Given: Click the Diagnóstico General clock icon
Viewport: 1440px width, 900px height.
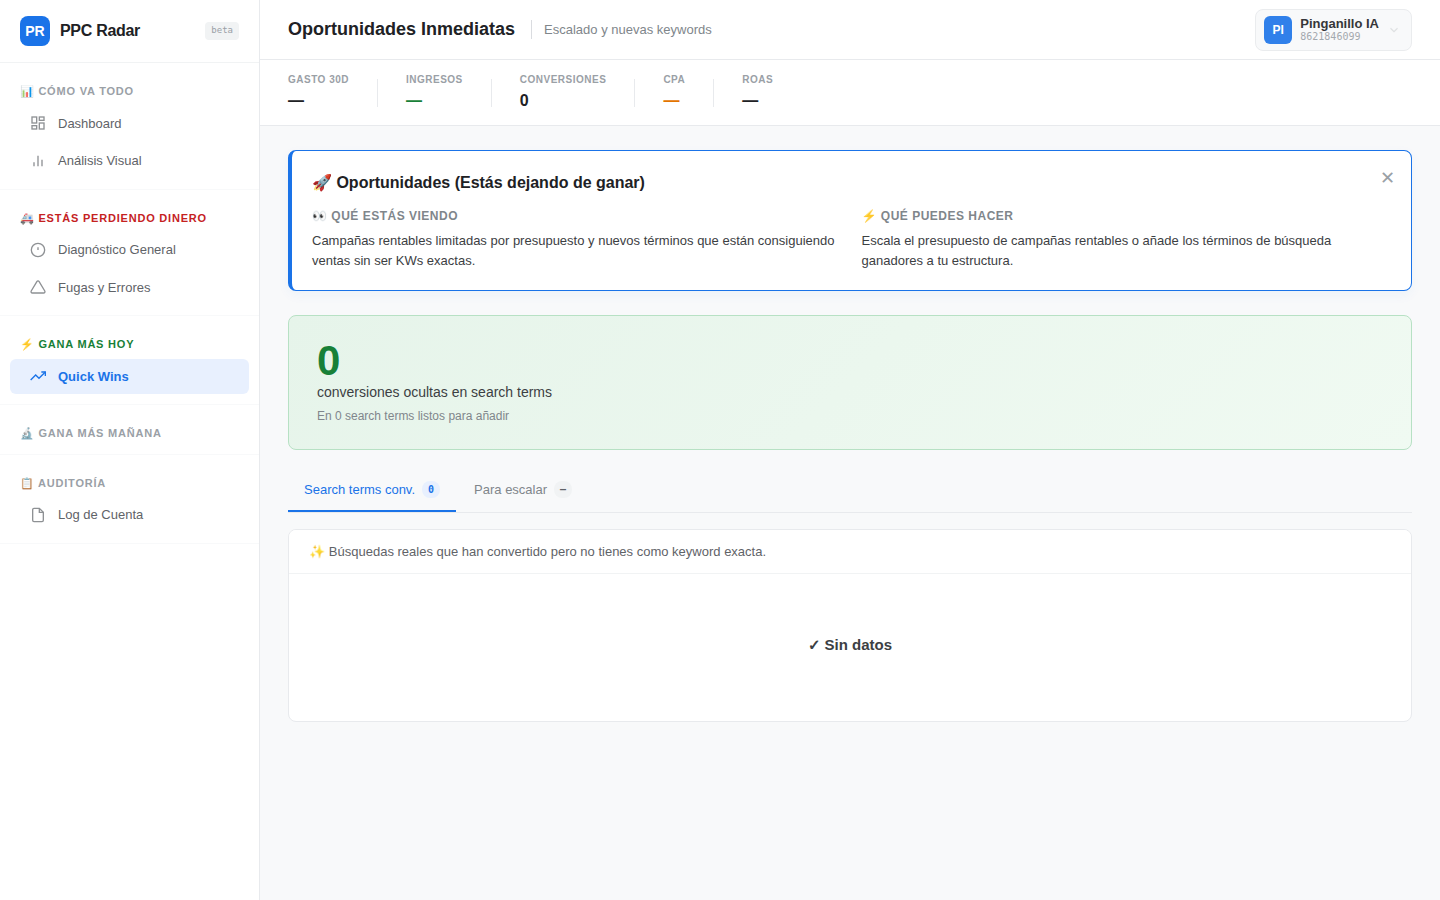Looking at the screenshot, I should click(x=38, y=250).
